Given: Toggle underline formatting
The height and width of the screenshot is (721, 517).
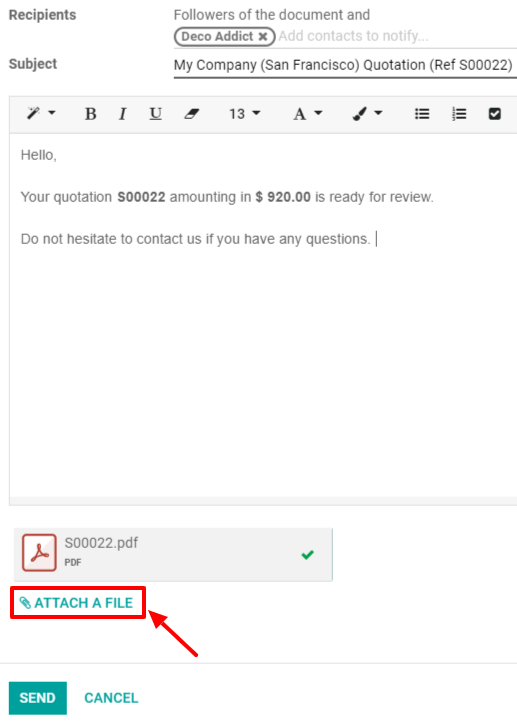Looking at the screenshot, I should pos(155,114).
